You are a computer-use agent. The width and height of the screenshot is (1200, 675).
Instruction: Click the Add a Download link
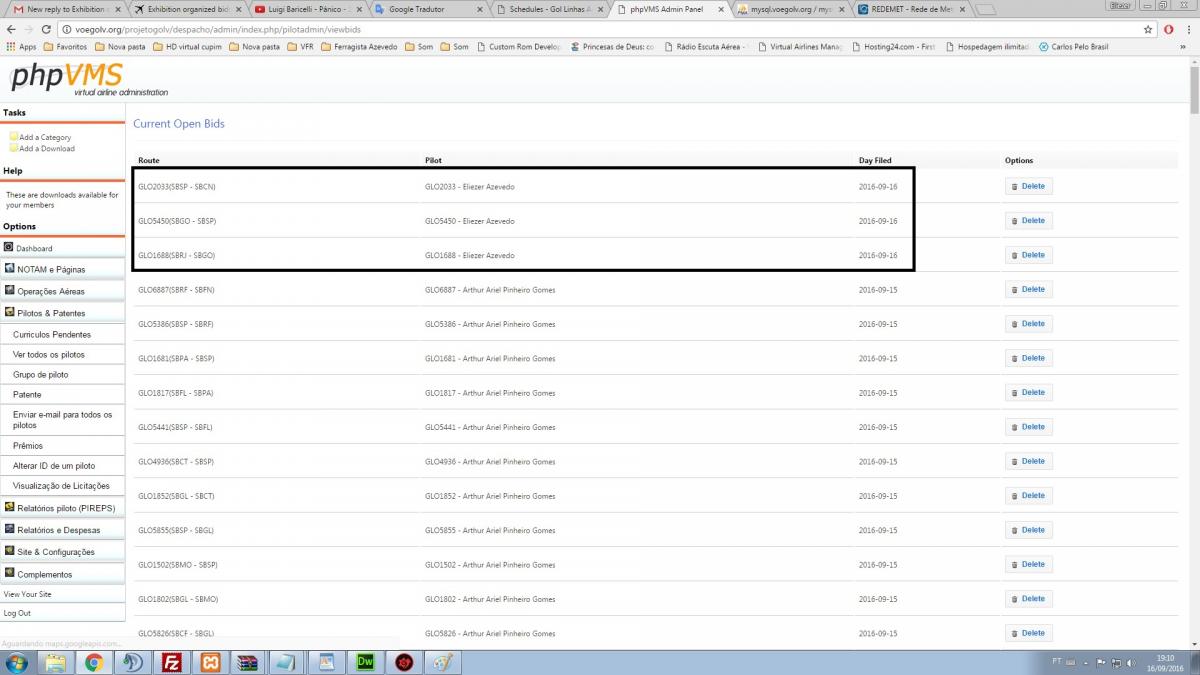[x=47, y=148]
